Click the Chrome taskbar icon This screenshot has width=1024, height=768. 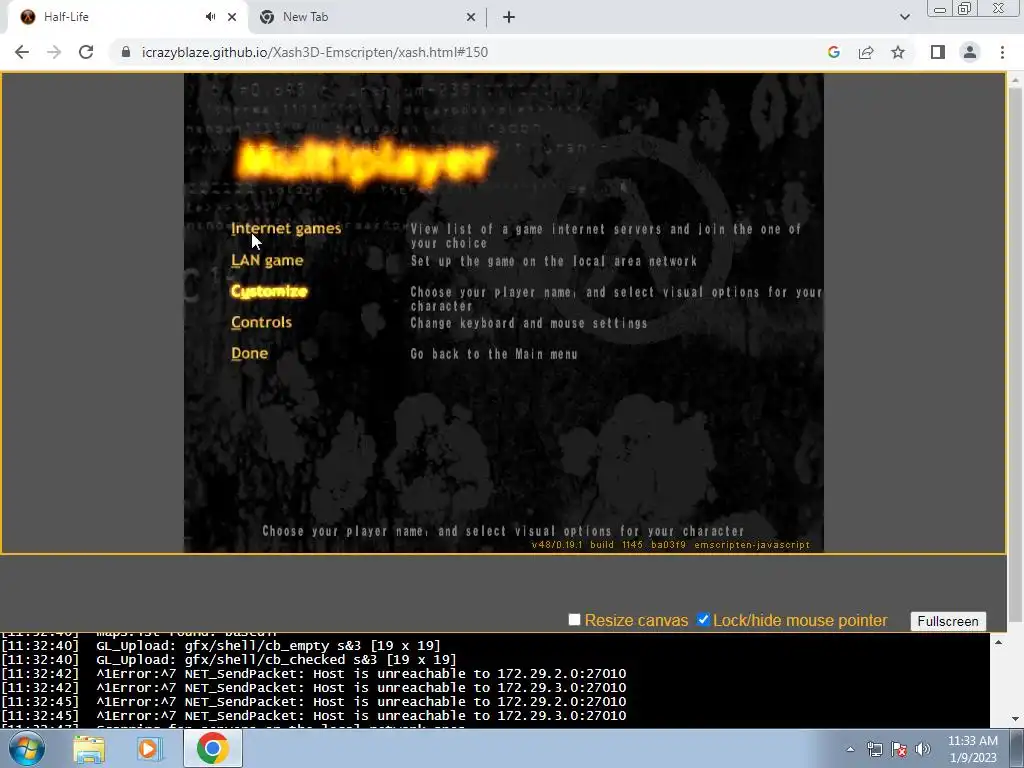pos(212,748)
